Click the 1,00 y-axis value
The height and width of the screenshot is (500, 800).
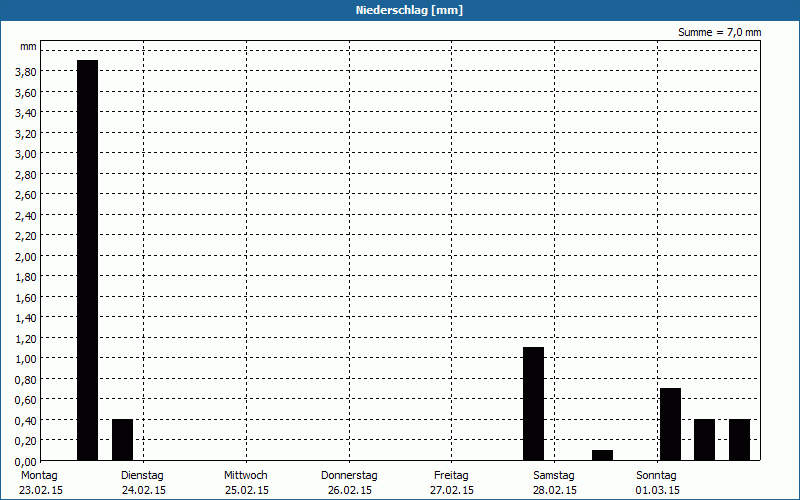pyautogui.click(x=26, y=359)
